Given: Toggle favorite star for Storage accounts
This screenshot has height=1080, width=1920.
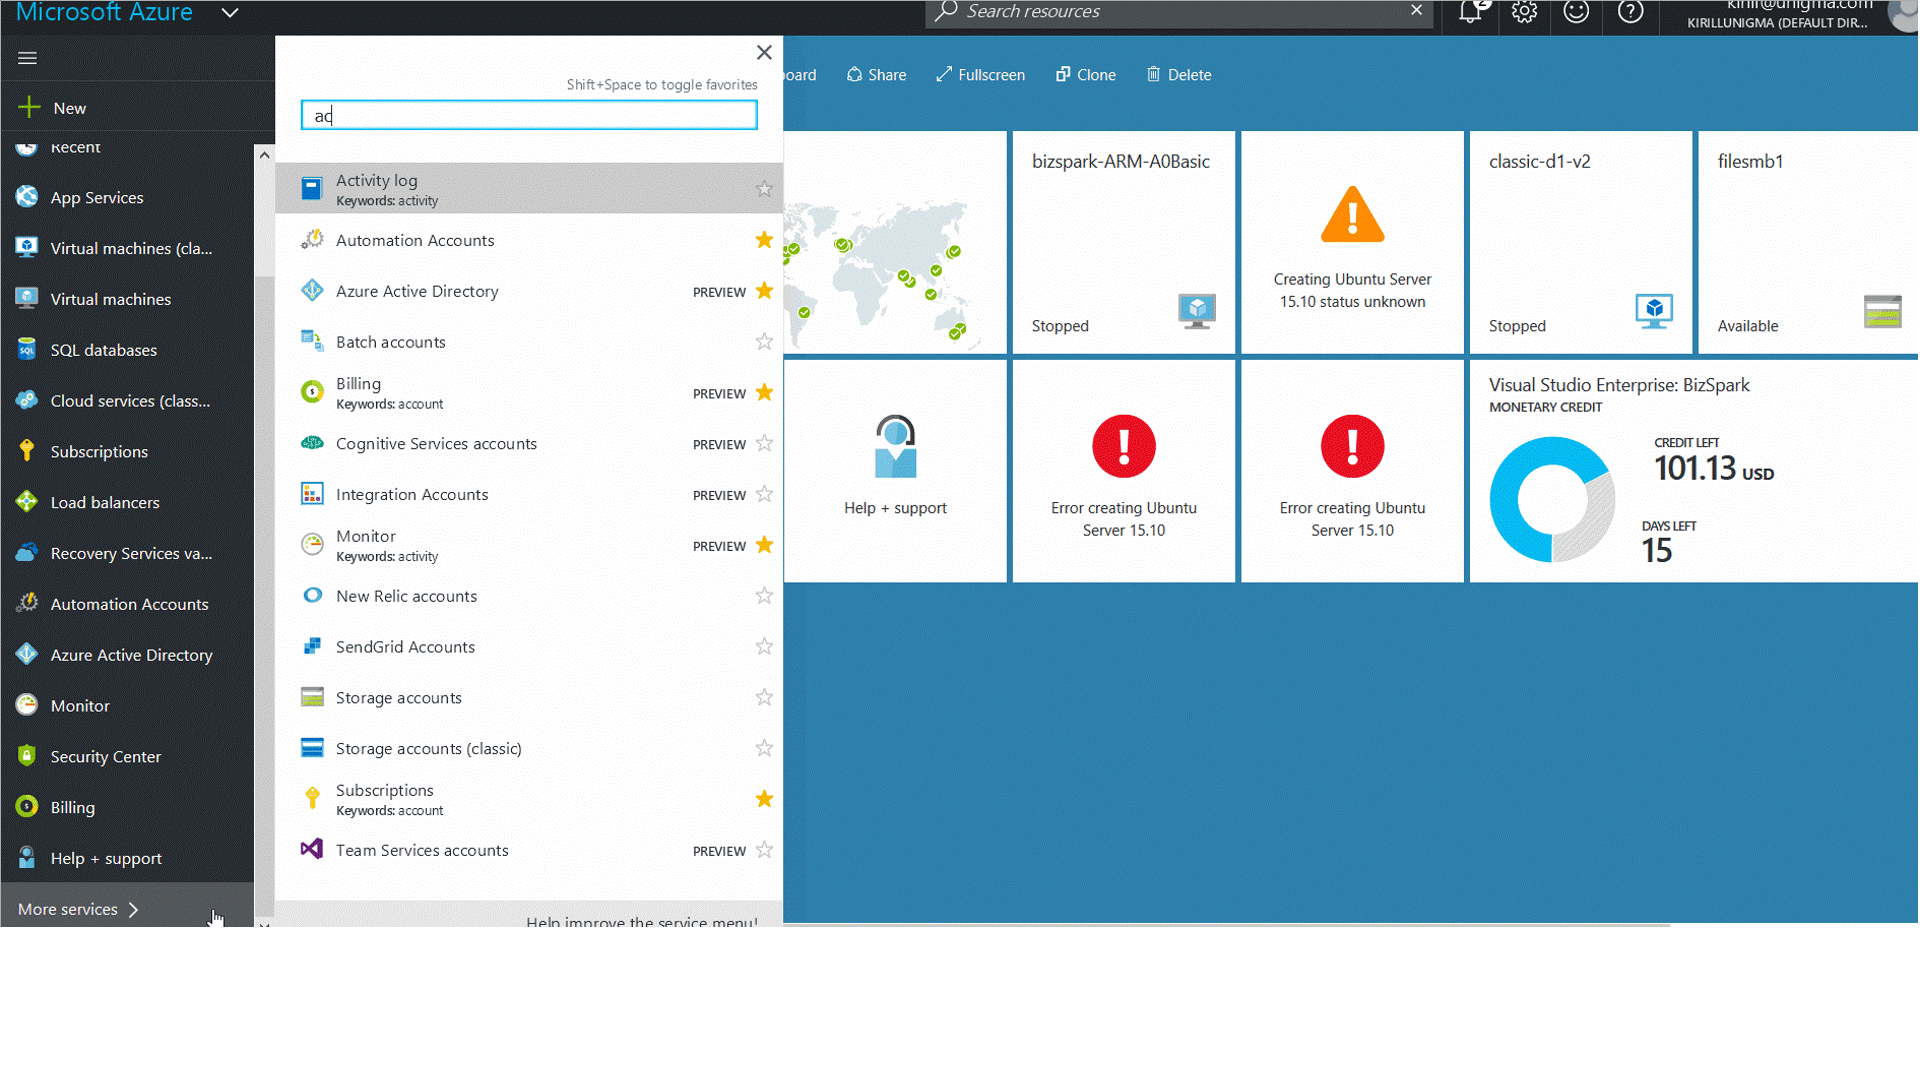Looking at the screenshot, I should pyautogui.click(x=764, y=697).
